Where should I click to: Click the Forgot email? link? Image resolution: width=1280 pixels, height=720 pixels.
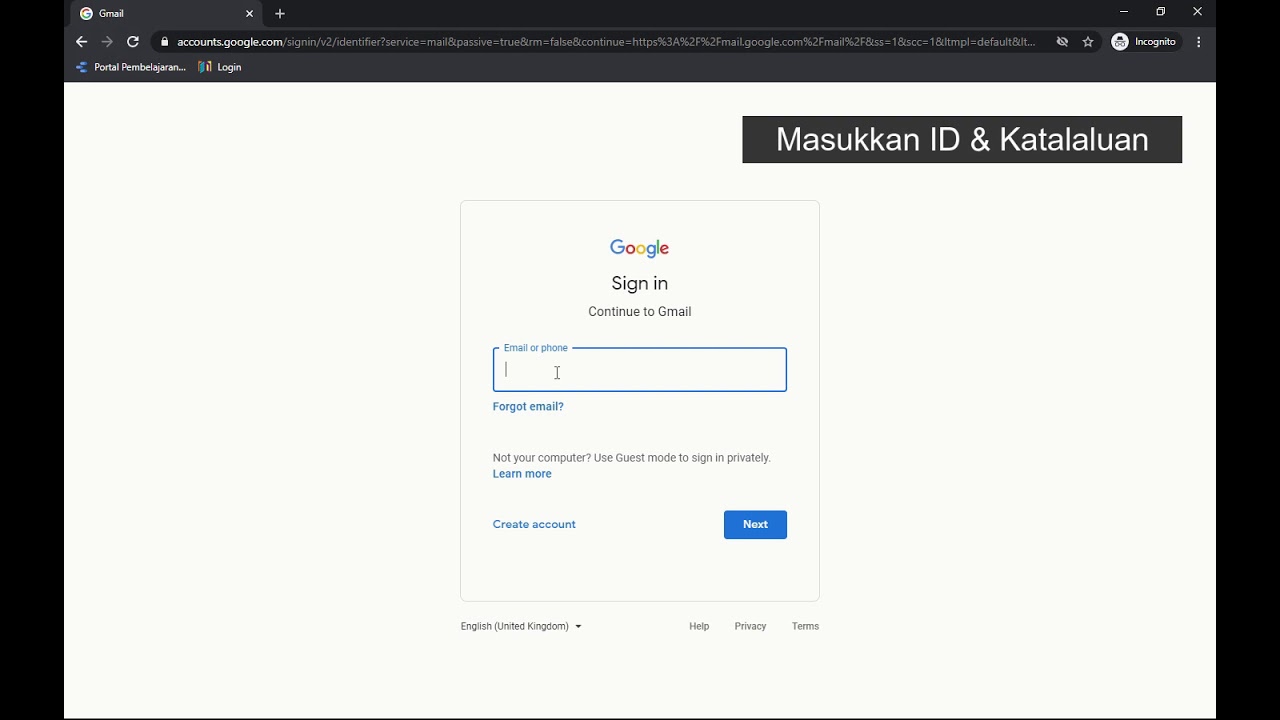point(528,406)
